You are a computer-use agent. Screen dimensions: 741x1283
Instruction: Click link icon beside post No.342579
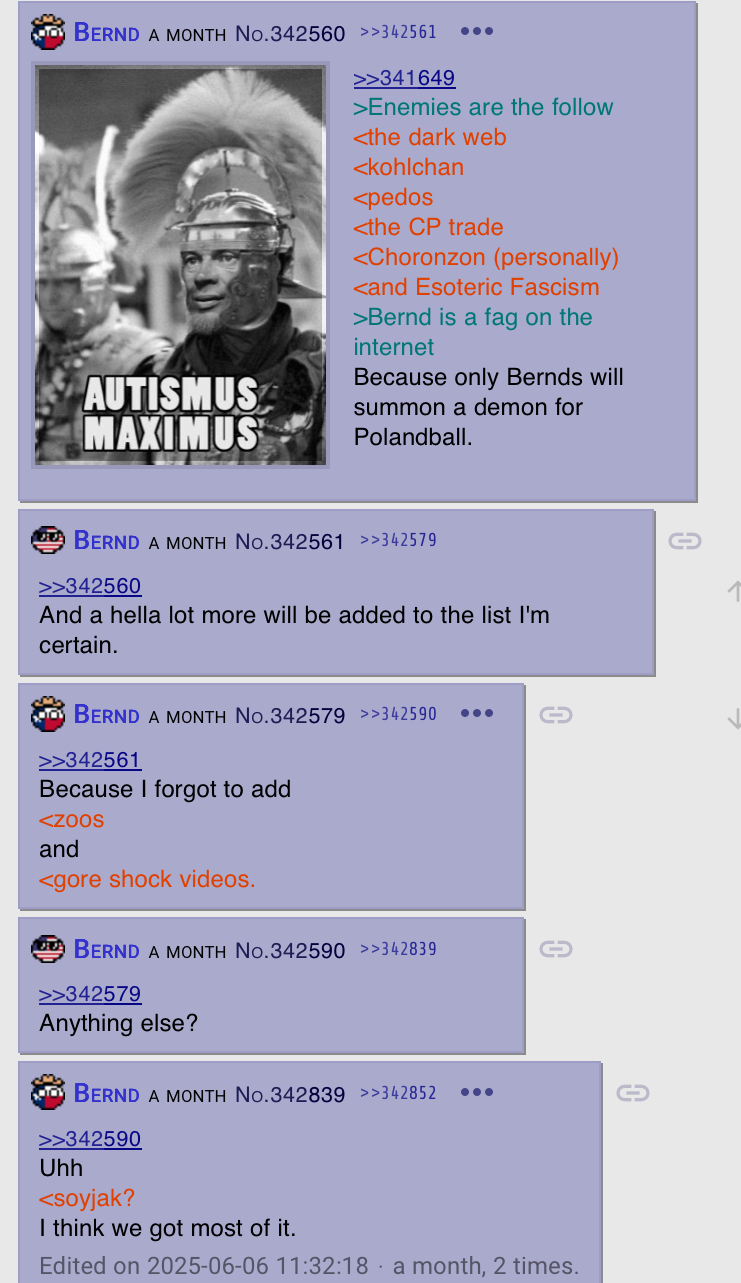click(x=555, y=715)
